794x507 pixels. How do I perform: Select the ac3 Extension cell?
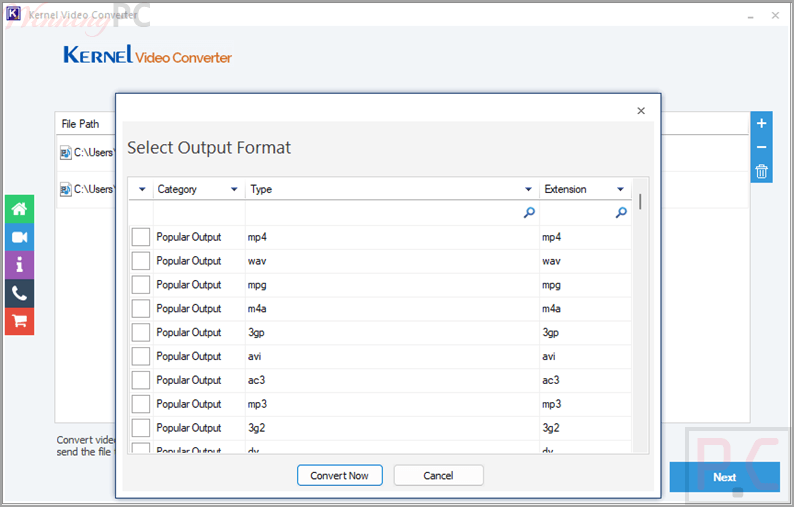tap(585, 380)
